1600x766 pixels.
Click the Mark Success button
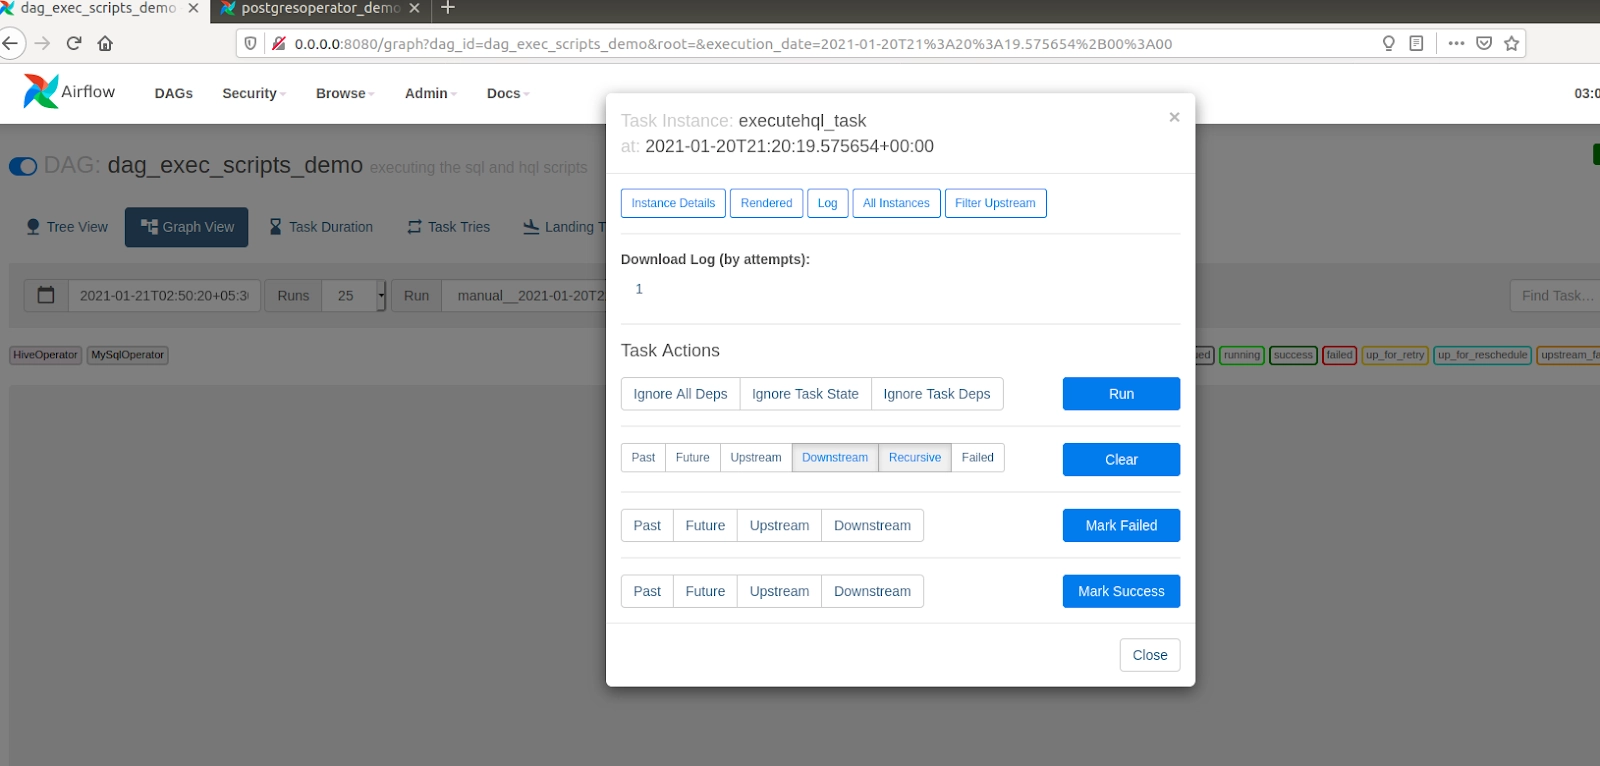click(1120, 591)
